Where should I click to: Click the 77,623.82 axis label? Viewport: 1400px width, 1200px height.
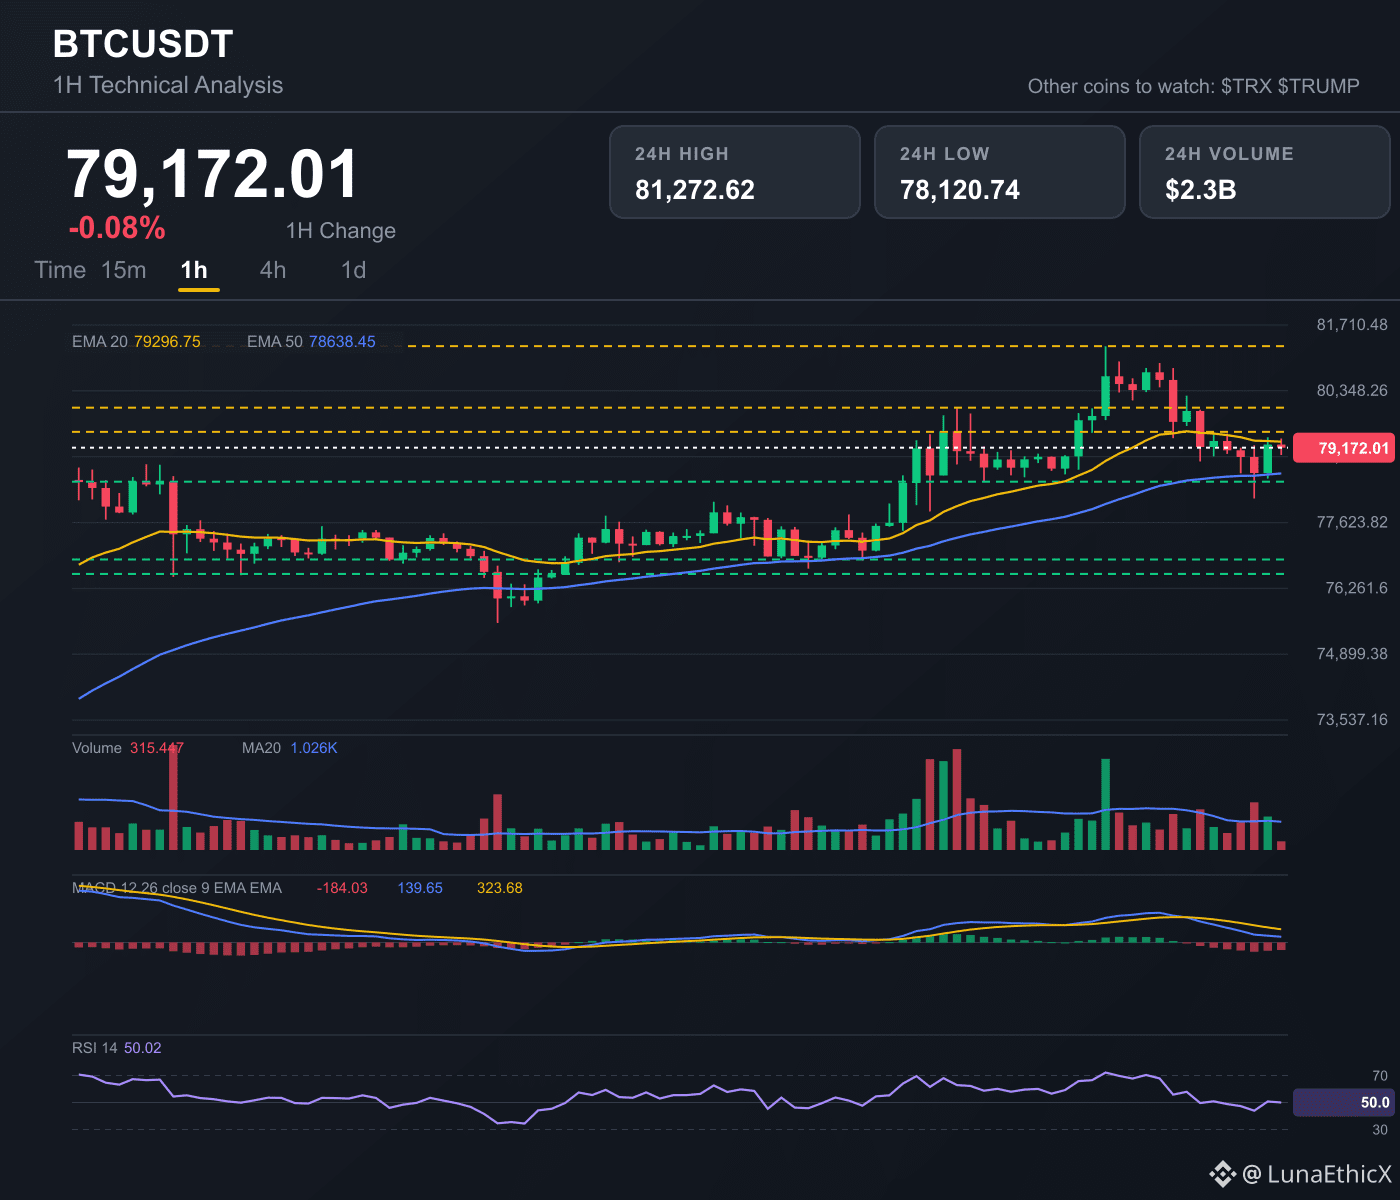[x=1352, y=522]
